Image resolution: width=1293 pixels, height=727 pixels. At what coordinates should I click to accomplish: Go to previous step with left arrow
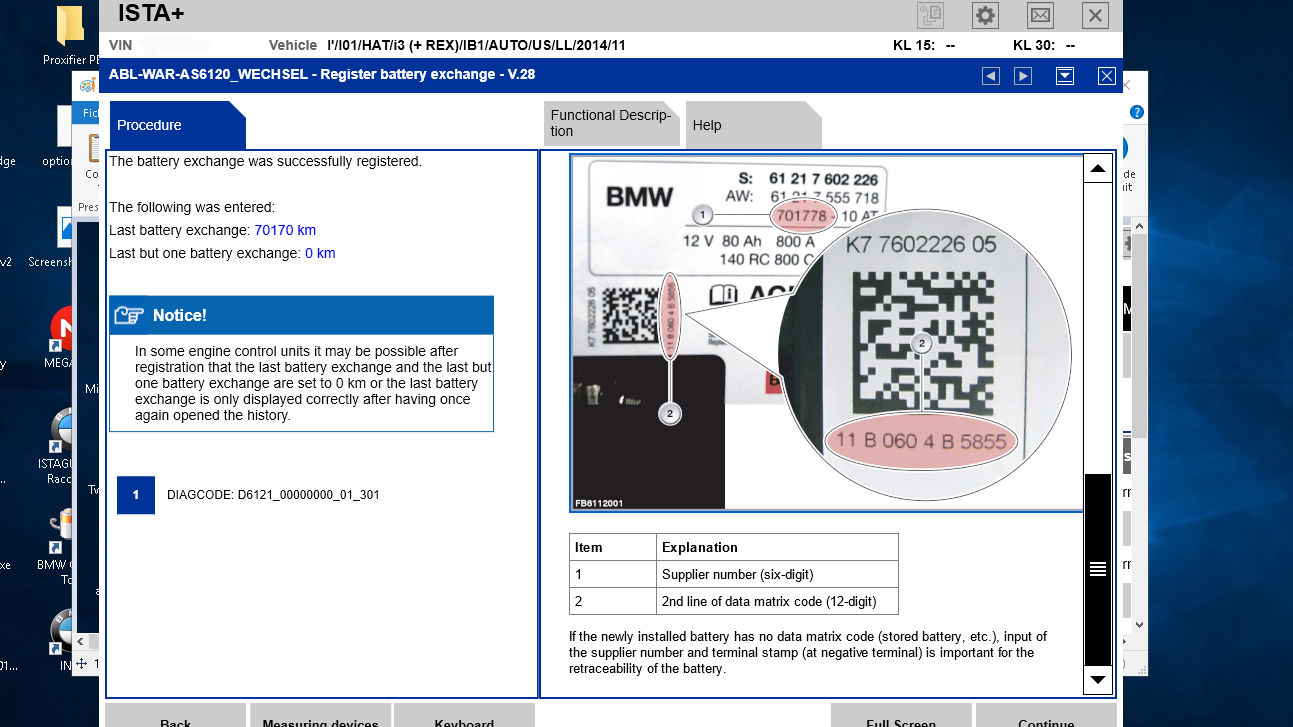point(990,76)
